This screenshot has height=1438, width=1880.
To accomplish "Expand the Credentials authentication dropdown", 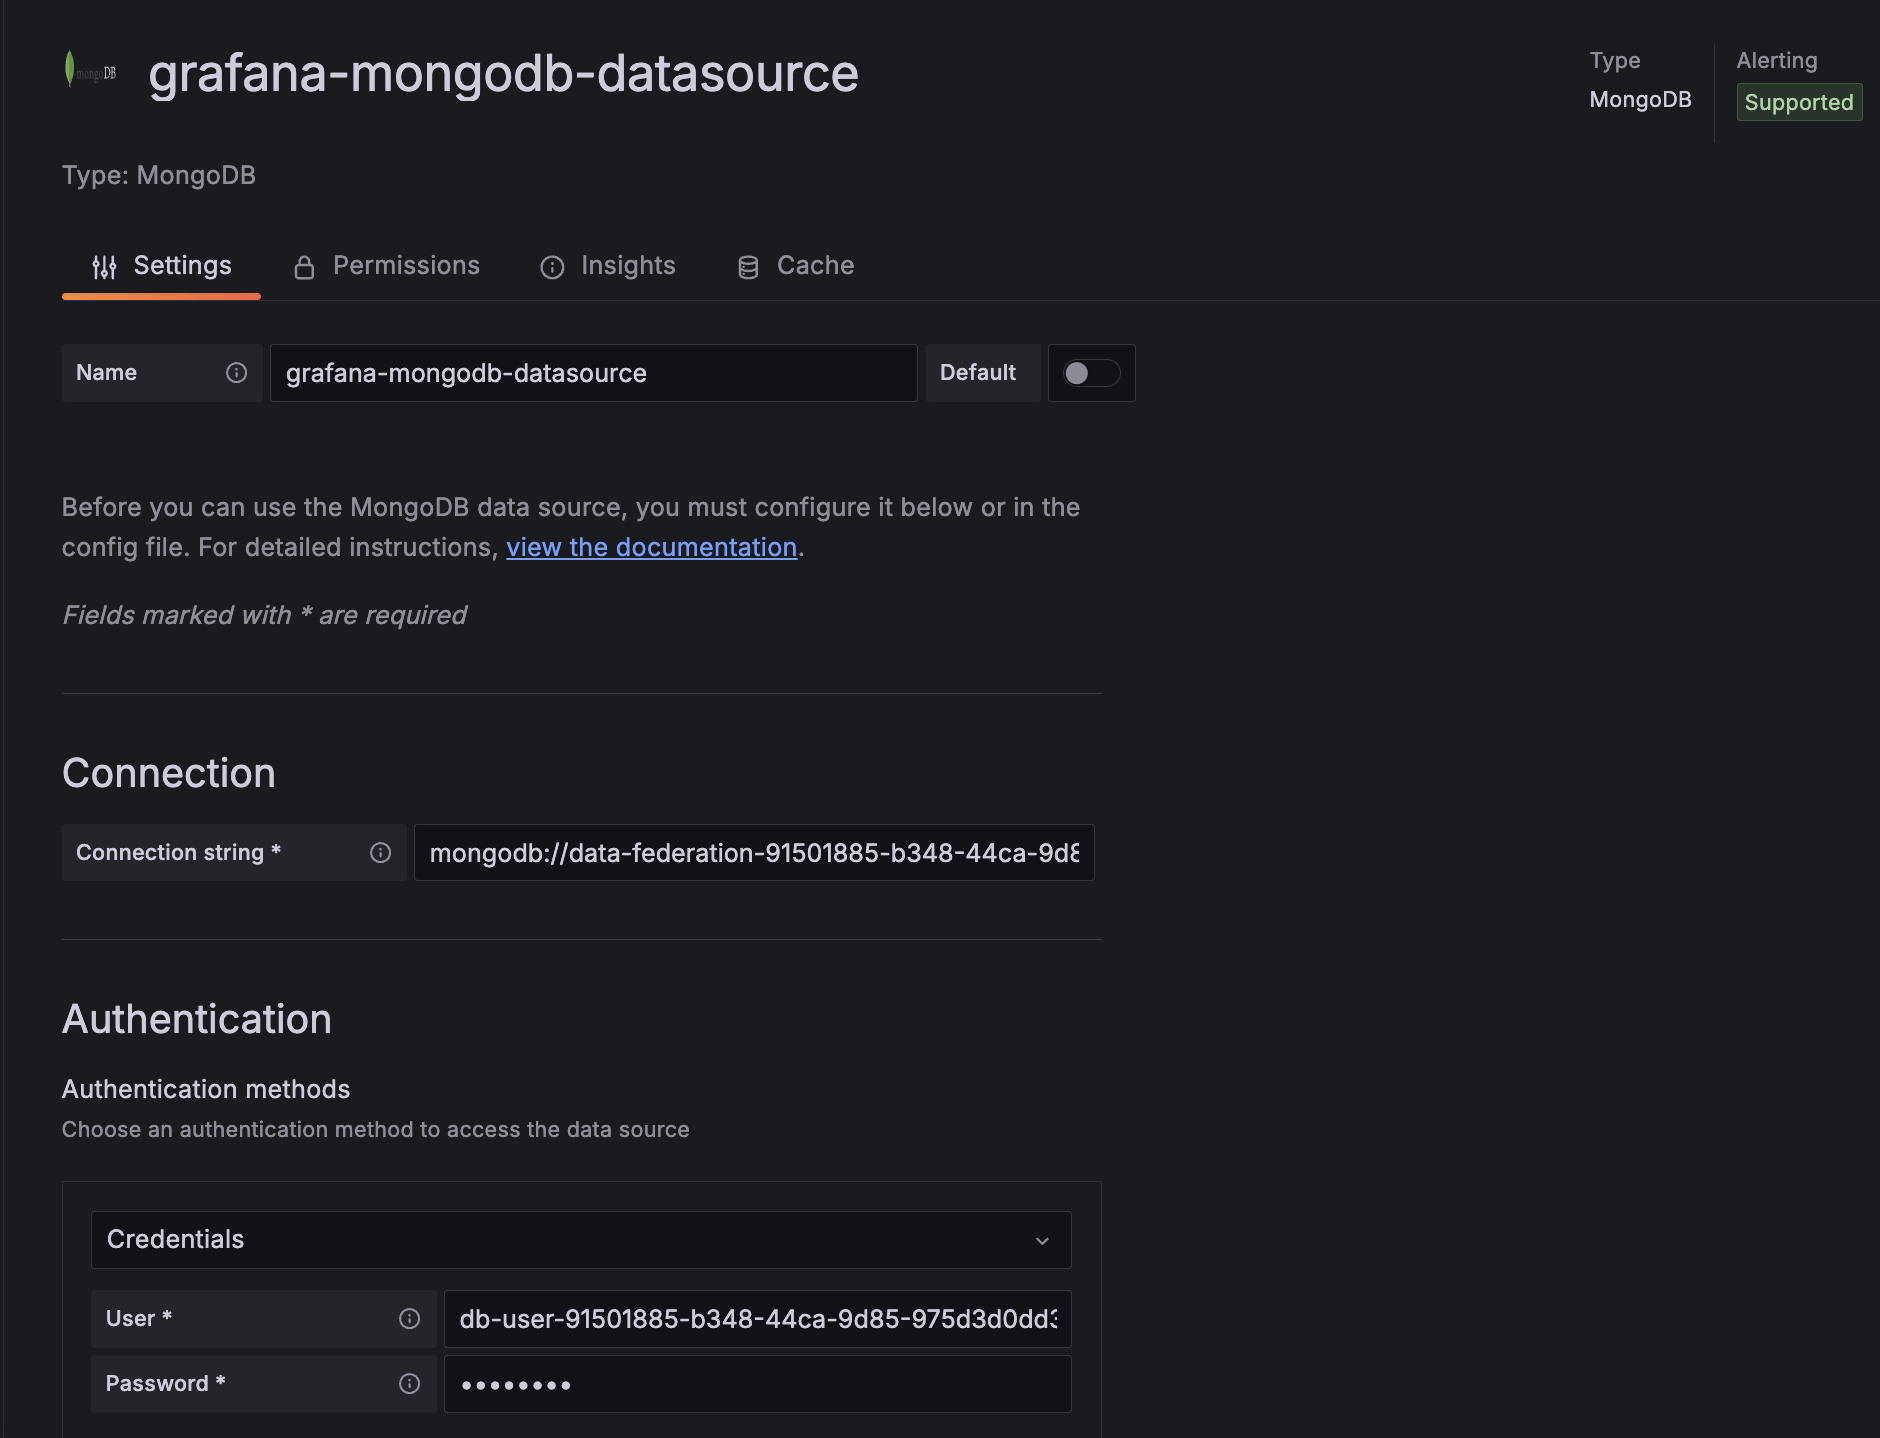I will [x=581, y=1240].
